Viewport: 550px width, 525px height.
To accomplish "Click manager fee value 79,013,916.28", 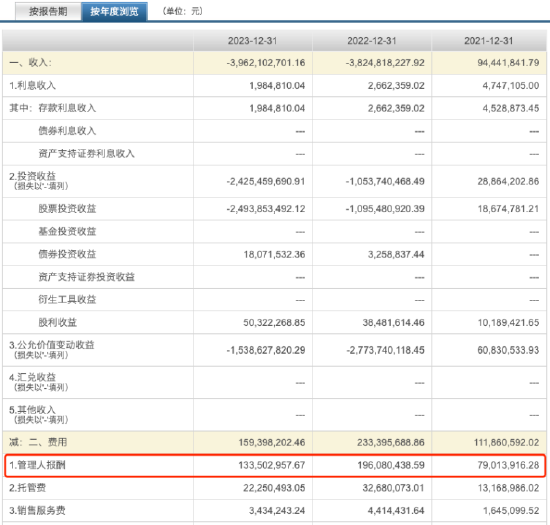I will [x=508, y=465].
